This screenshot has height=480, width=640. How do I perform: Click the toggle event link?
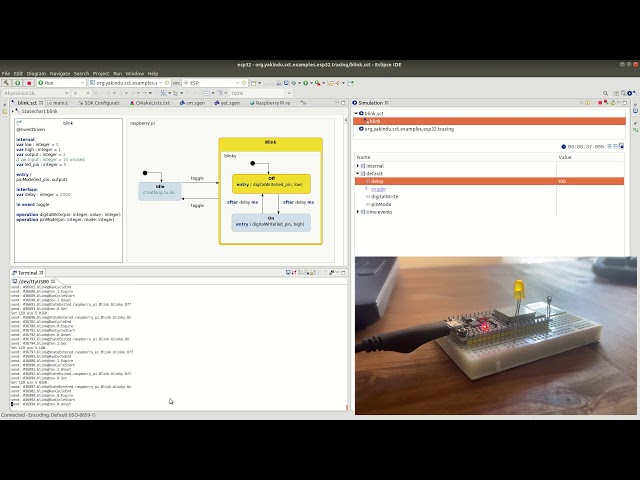coord(378,189)
